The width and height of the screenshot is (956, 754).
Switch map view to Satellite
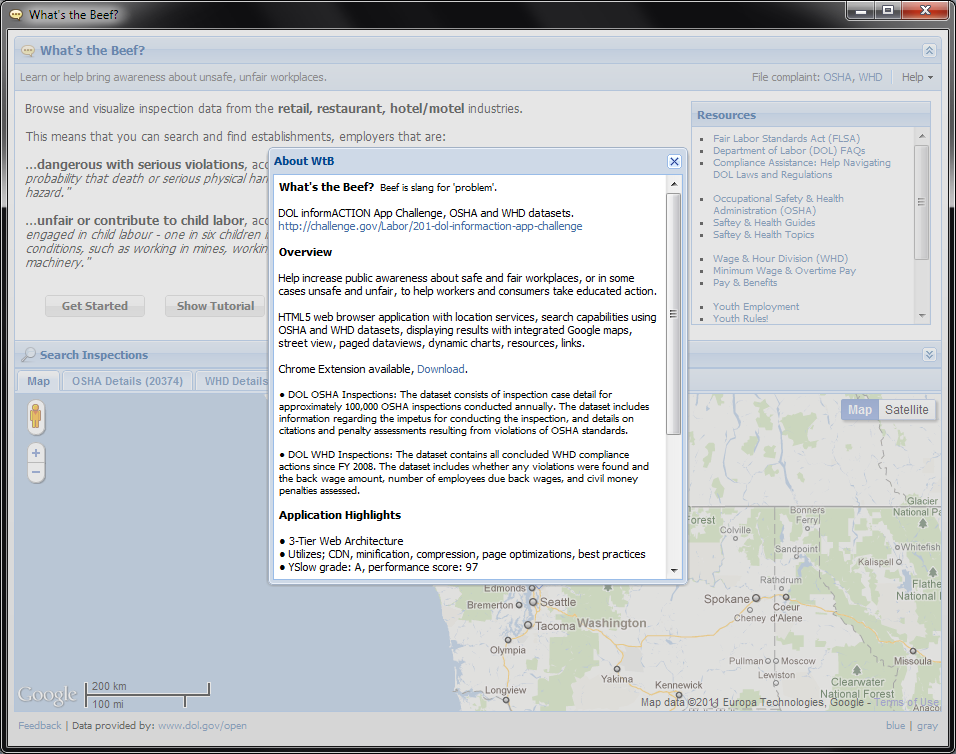(x=906, y=410)
